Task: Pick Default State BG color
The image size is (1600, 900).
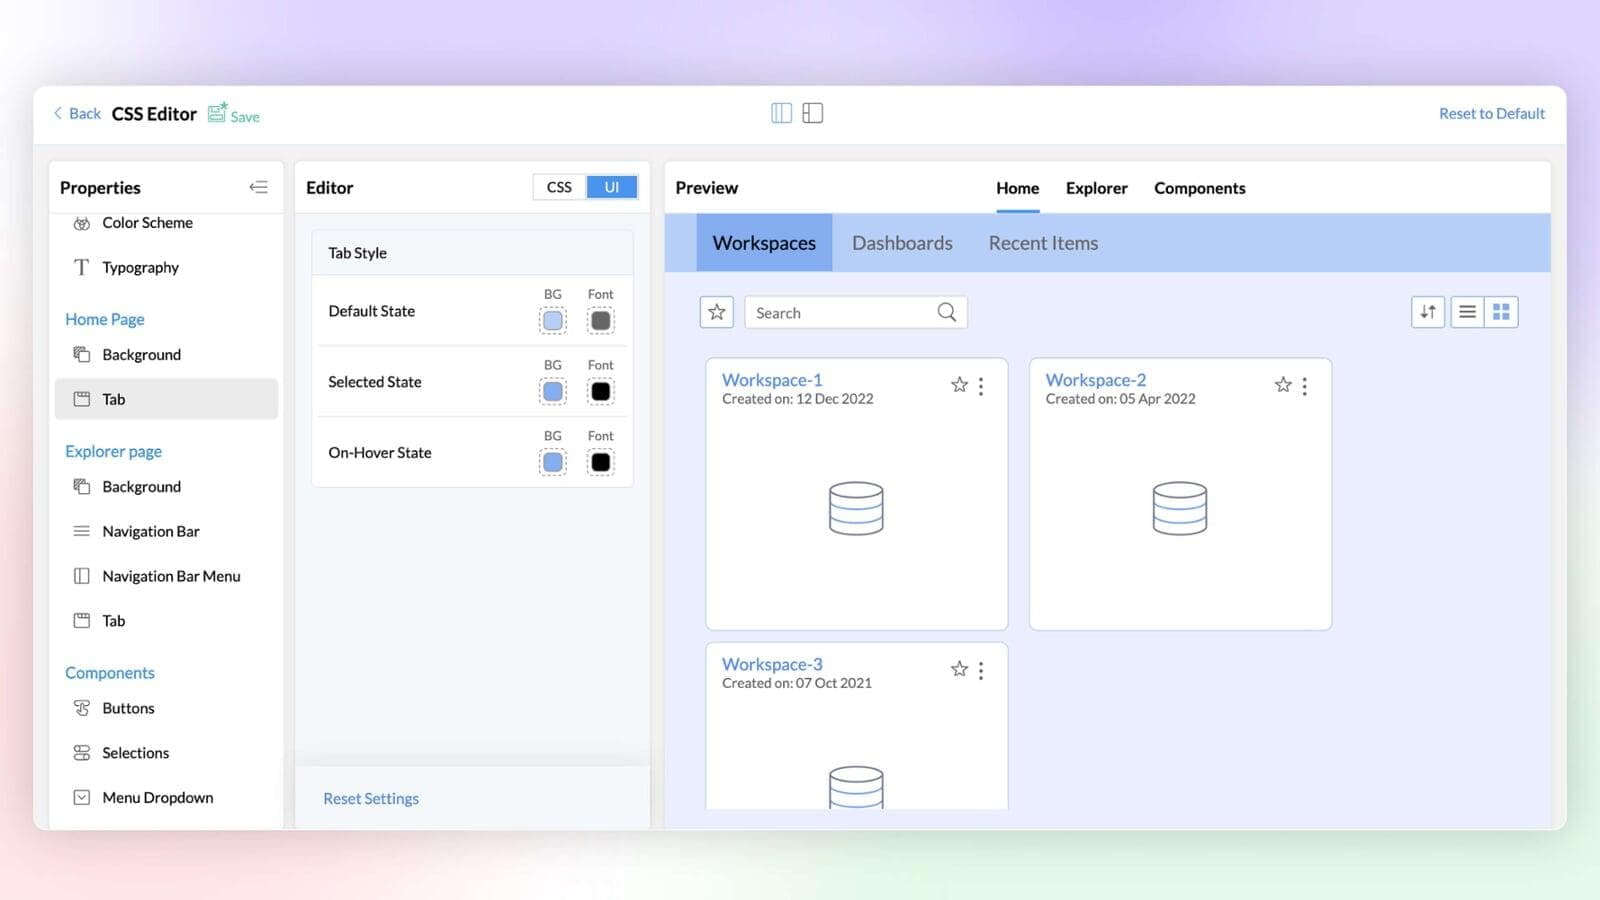Action: coord(553,321)
